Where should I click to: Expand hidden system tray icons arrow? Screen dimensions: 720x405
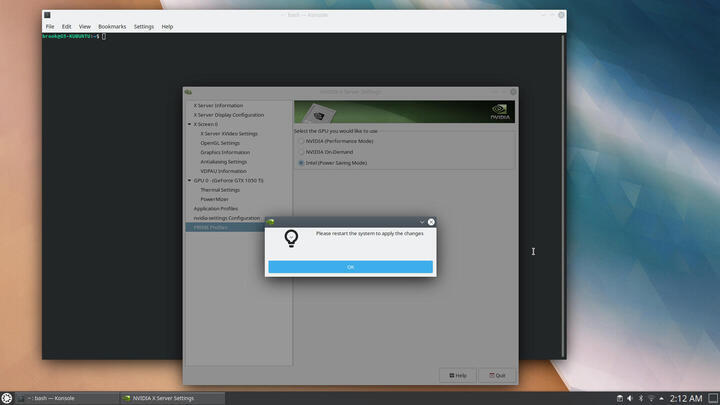[x=661, y=398]
